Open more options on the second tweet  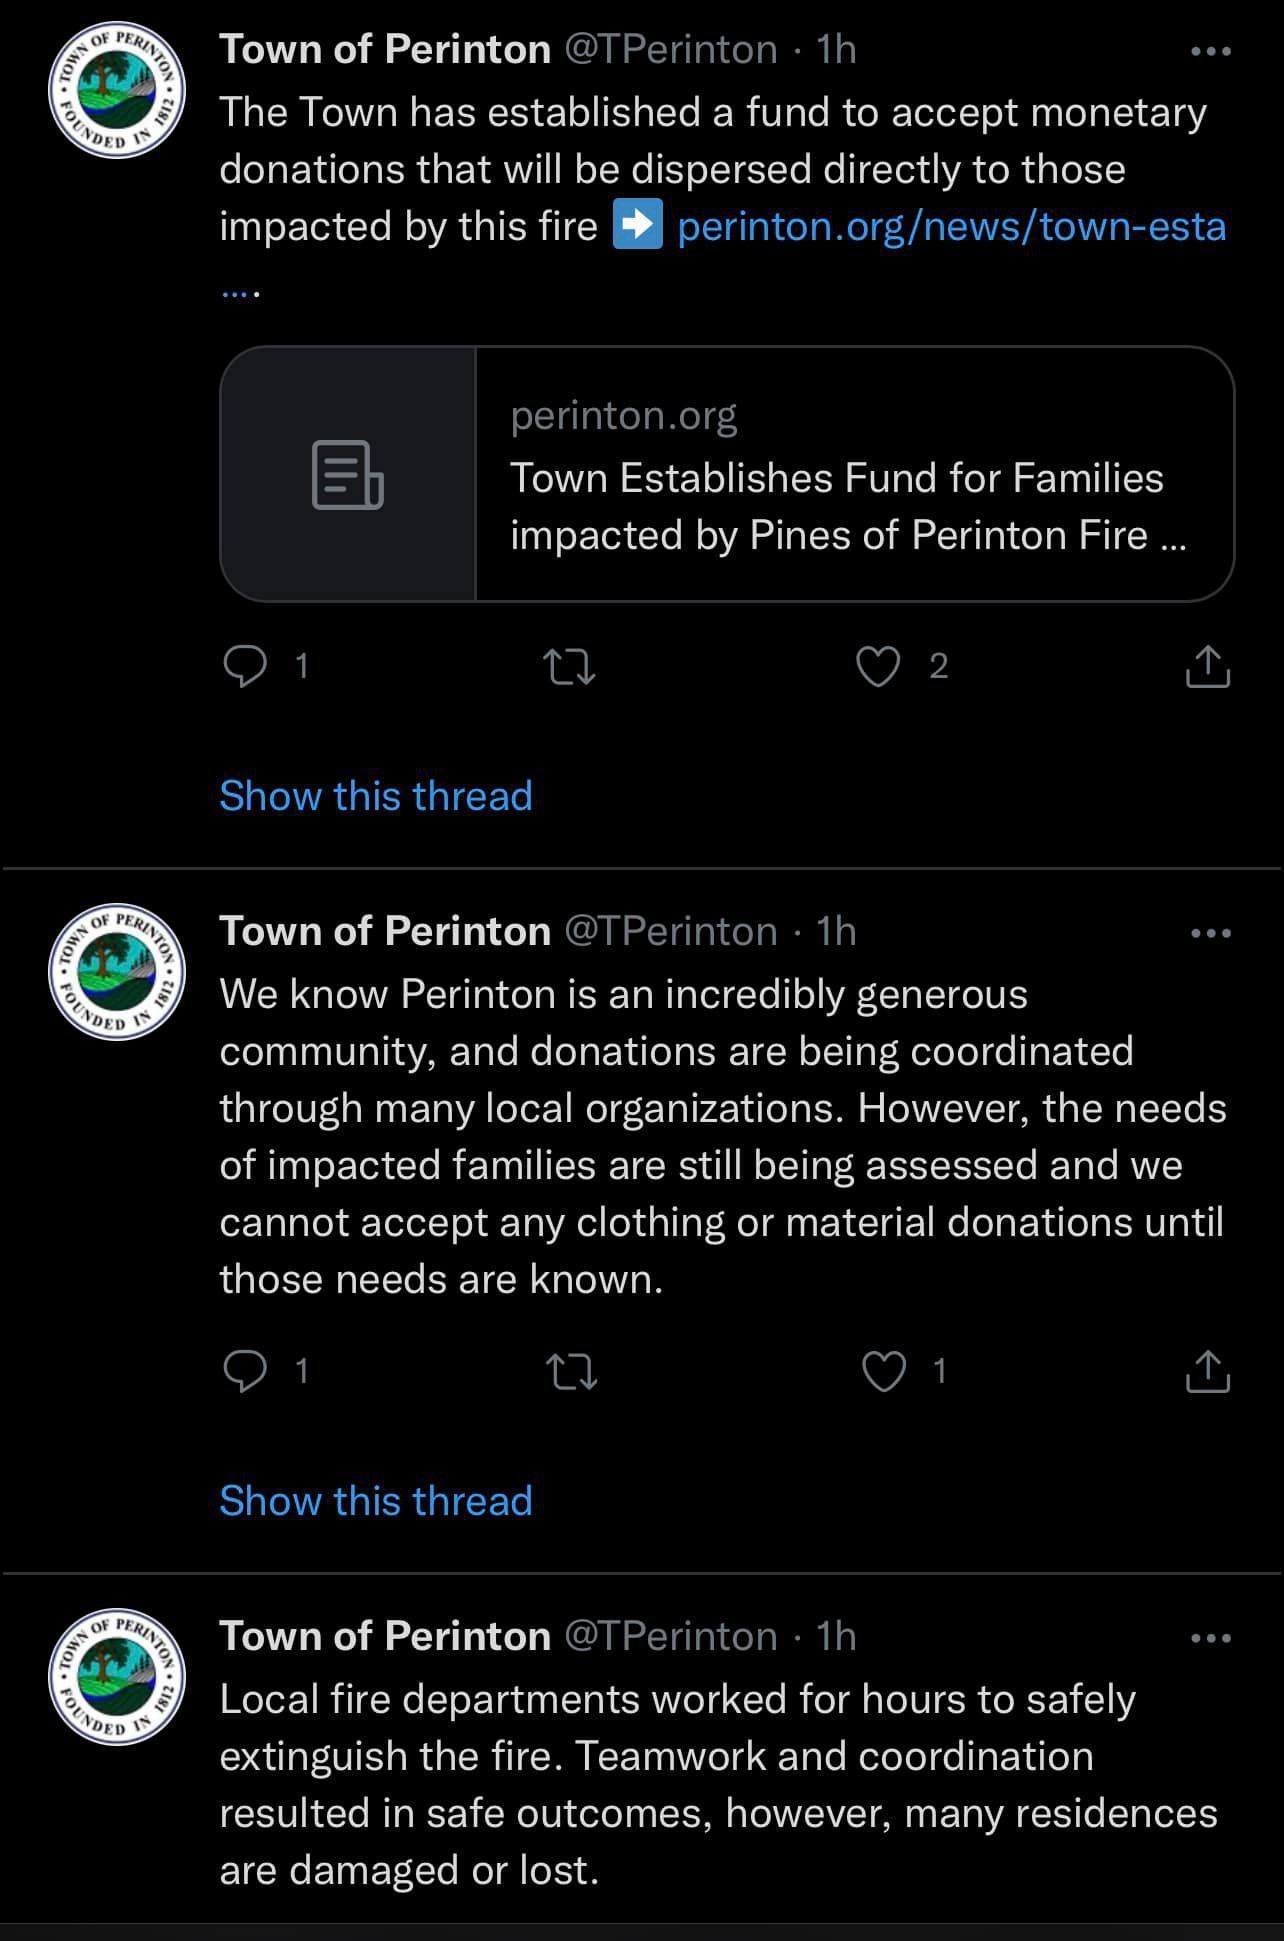(1211, 933)
